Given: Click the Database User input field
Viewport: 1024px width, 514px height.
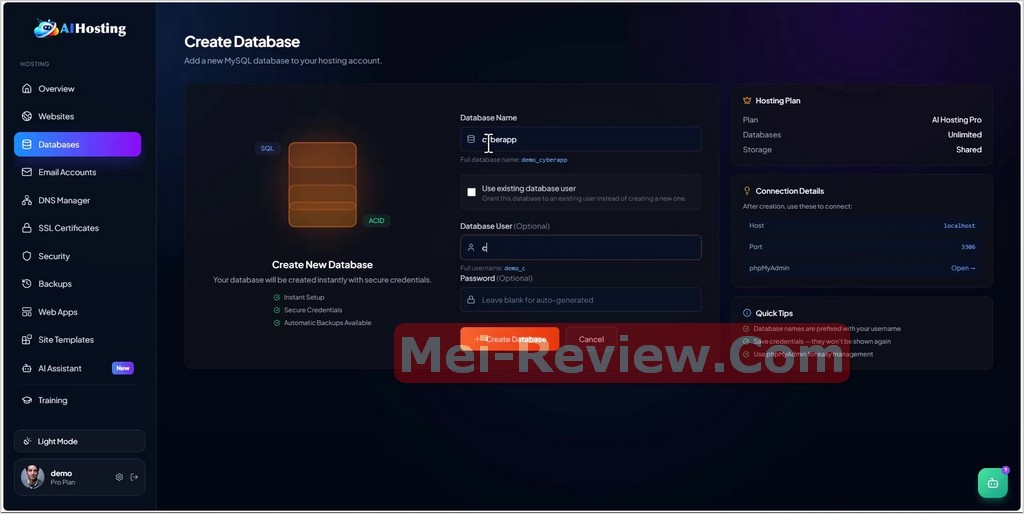Looking at the screenshot, I should [x=581, y=248].
